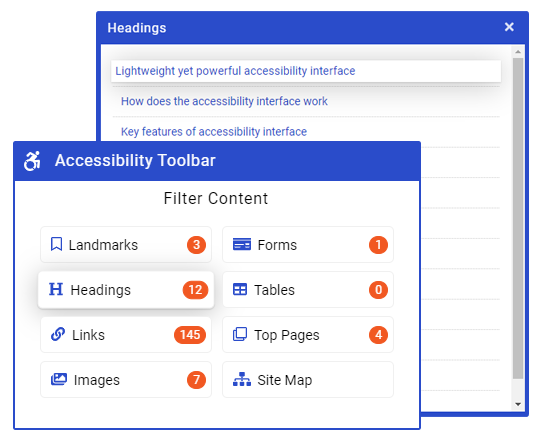Click the scrollbar down arrow in Headings panel
540x440 pixels.
[518, 404]
